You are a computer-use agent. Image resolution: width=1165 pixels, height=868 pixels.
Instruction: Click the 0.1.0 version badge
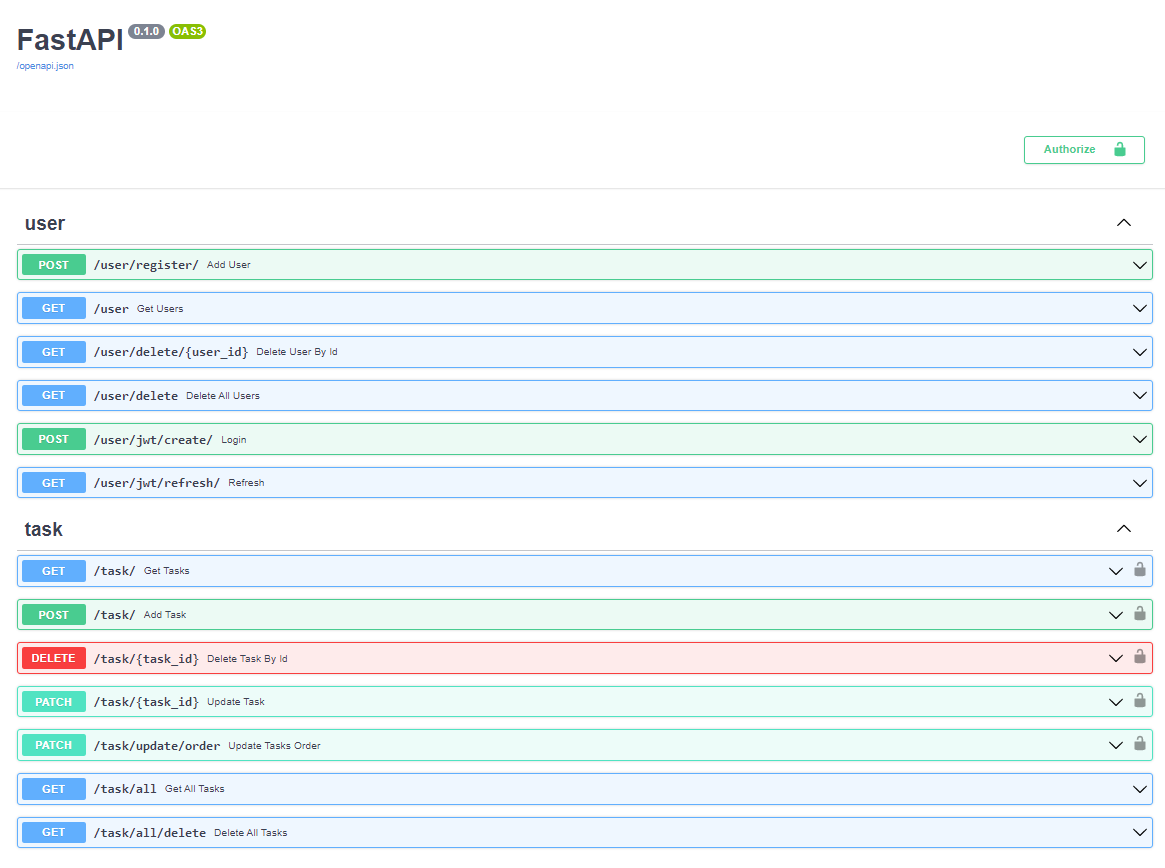coord(146,31)
